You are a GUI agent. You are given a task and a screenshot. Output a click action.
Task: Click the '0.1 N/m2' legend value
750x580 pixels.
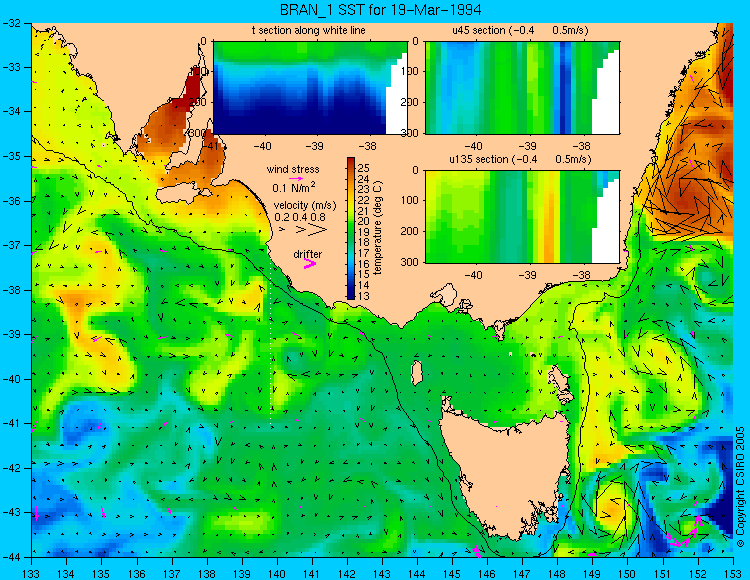click(x=294, y=187)
